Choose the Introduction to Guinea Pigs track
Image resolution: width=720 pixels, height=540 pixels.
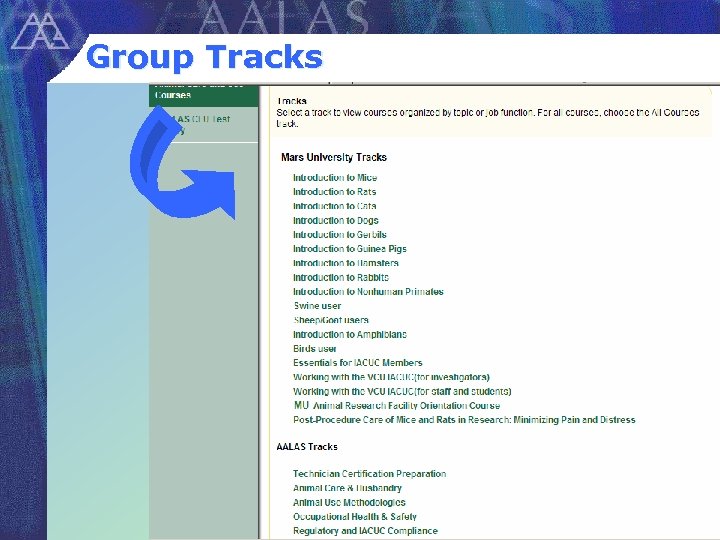pos(349,249)
